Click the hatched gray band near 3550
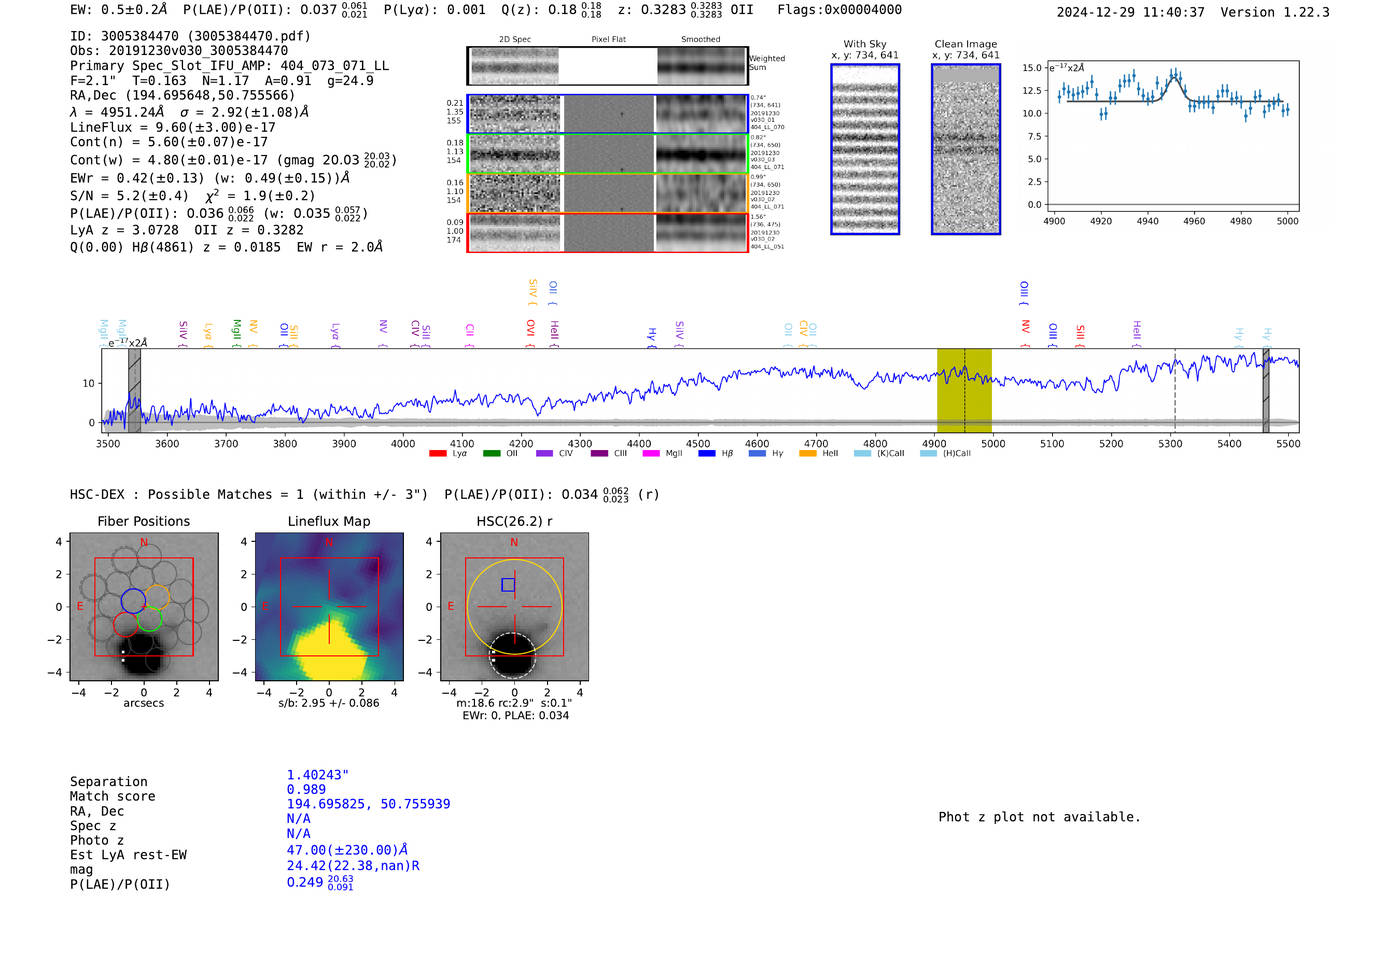Image resolution: width=1400 pixels, height=953 pixels. 134,390
